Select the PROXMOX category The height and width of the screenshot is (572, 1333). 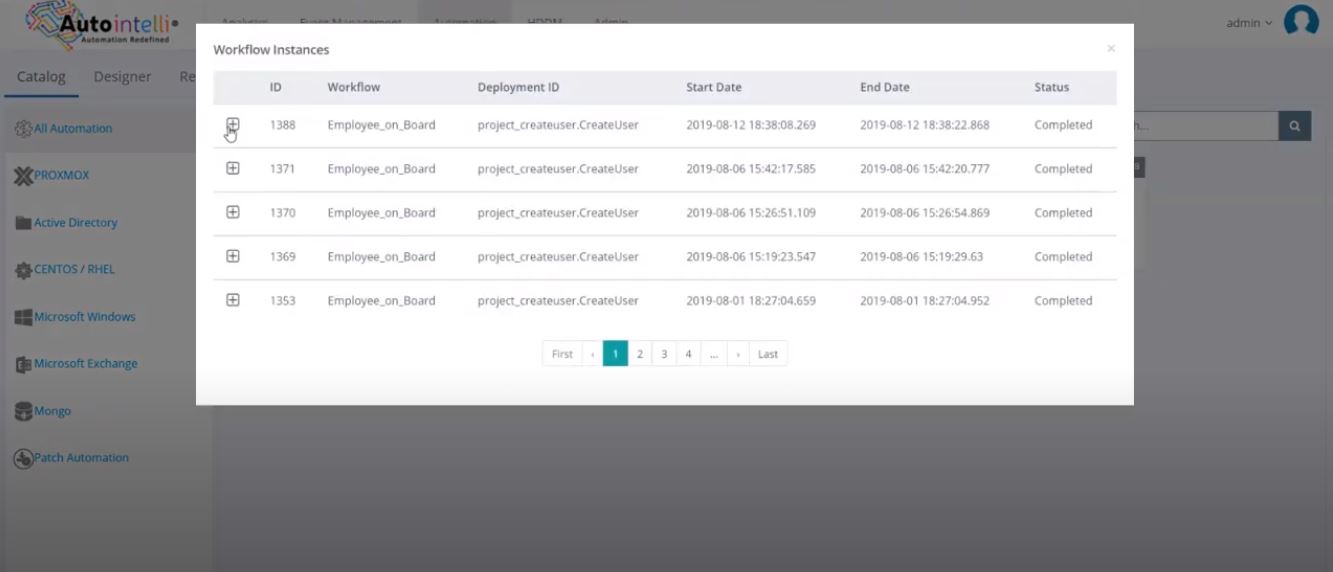[61, 175]
